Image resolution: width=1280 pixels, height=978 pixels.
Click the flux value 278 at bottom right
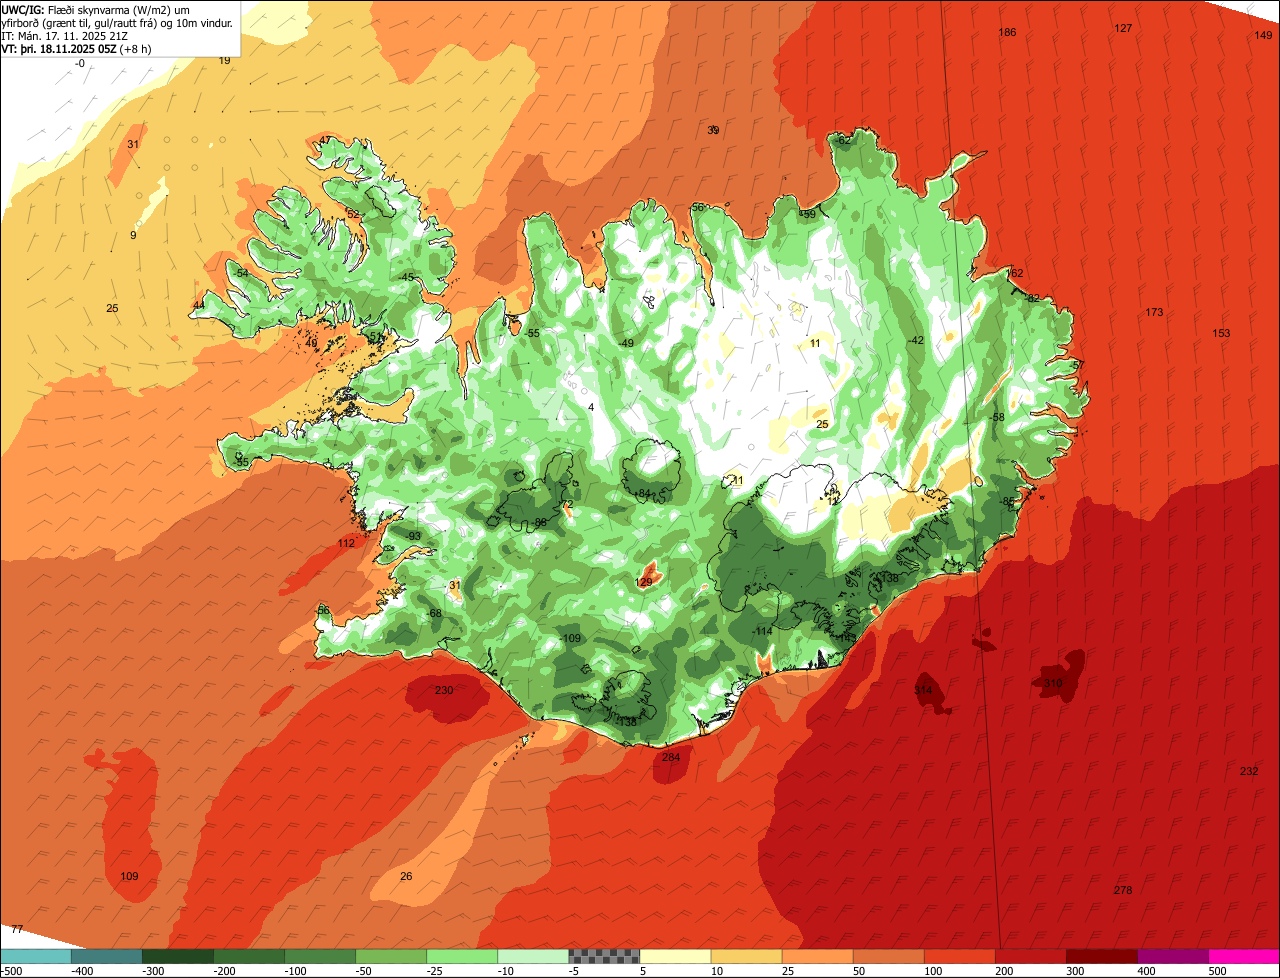[x=1123, y=890]
